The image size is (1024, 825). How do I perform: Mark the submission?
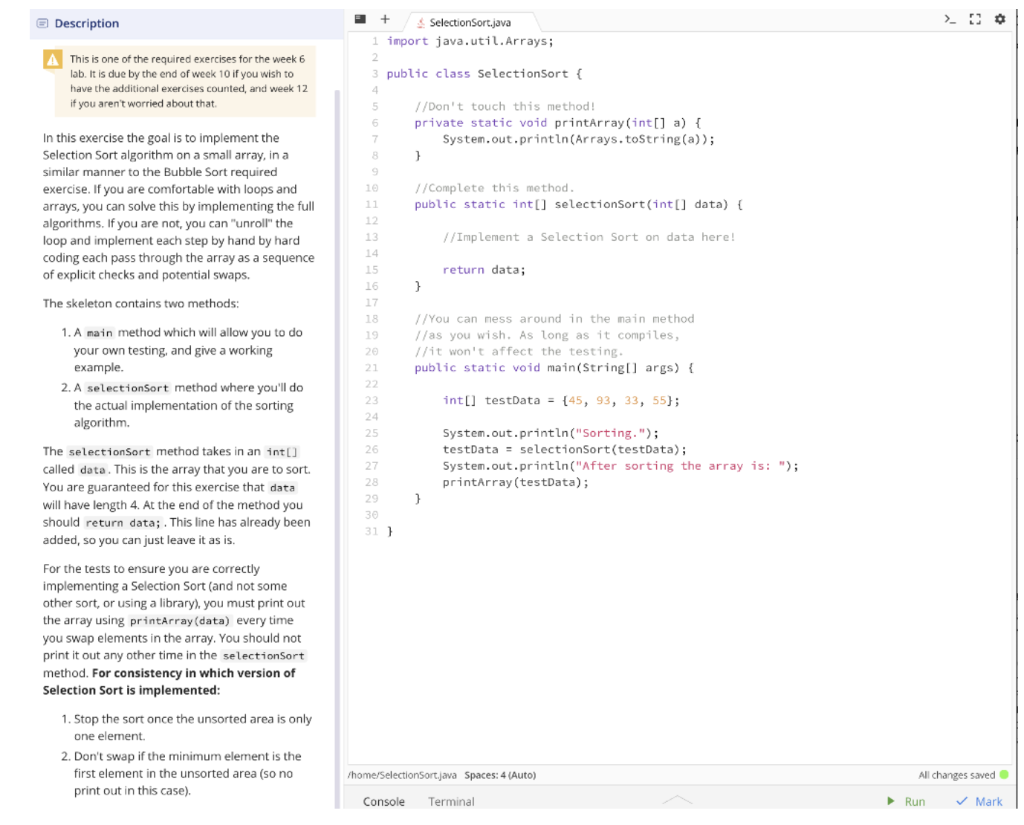click(x=979, y=801)
